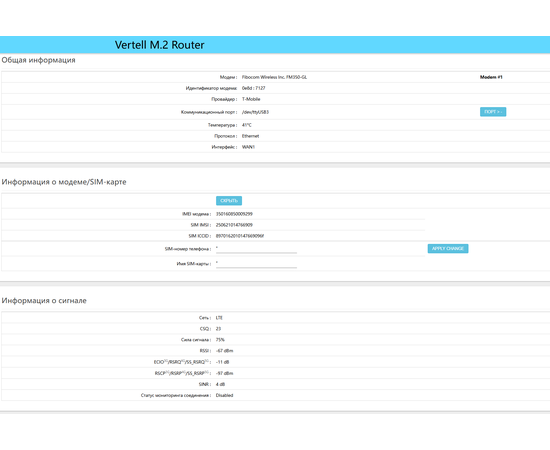Screen dimensions: 550x450
Task: Click the Vertell M.2 Router header title
Action: [160, 45]
